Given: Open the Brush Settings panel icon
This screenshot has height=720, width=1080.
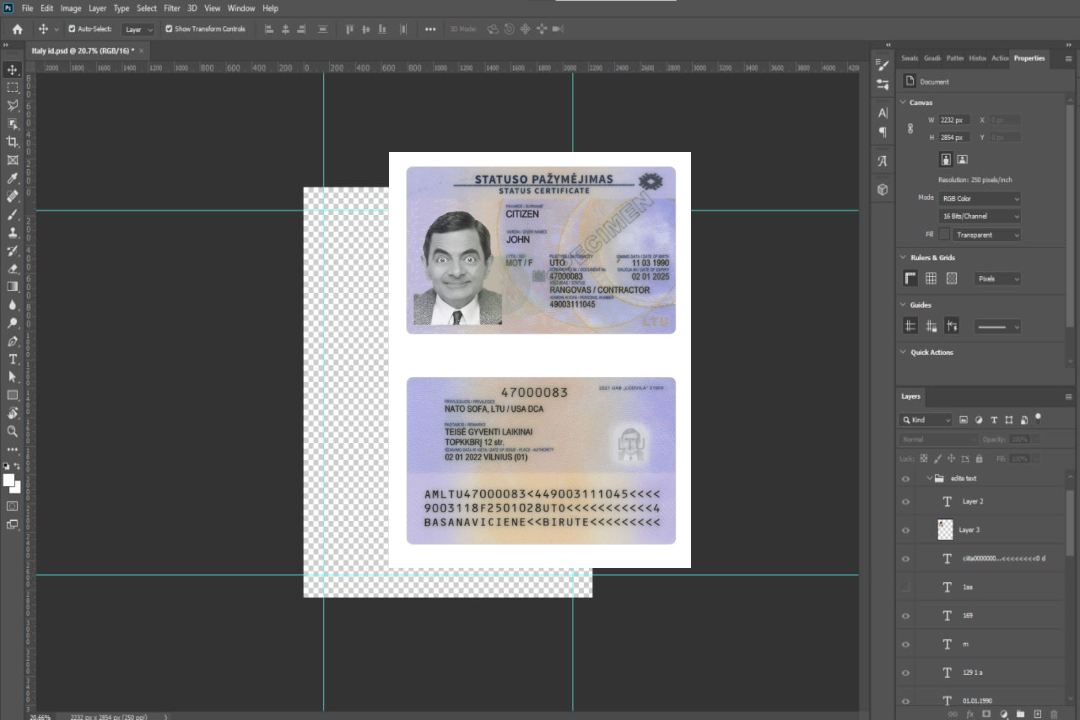Looking at the screenshot, I should tap(883, 65).
